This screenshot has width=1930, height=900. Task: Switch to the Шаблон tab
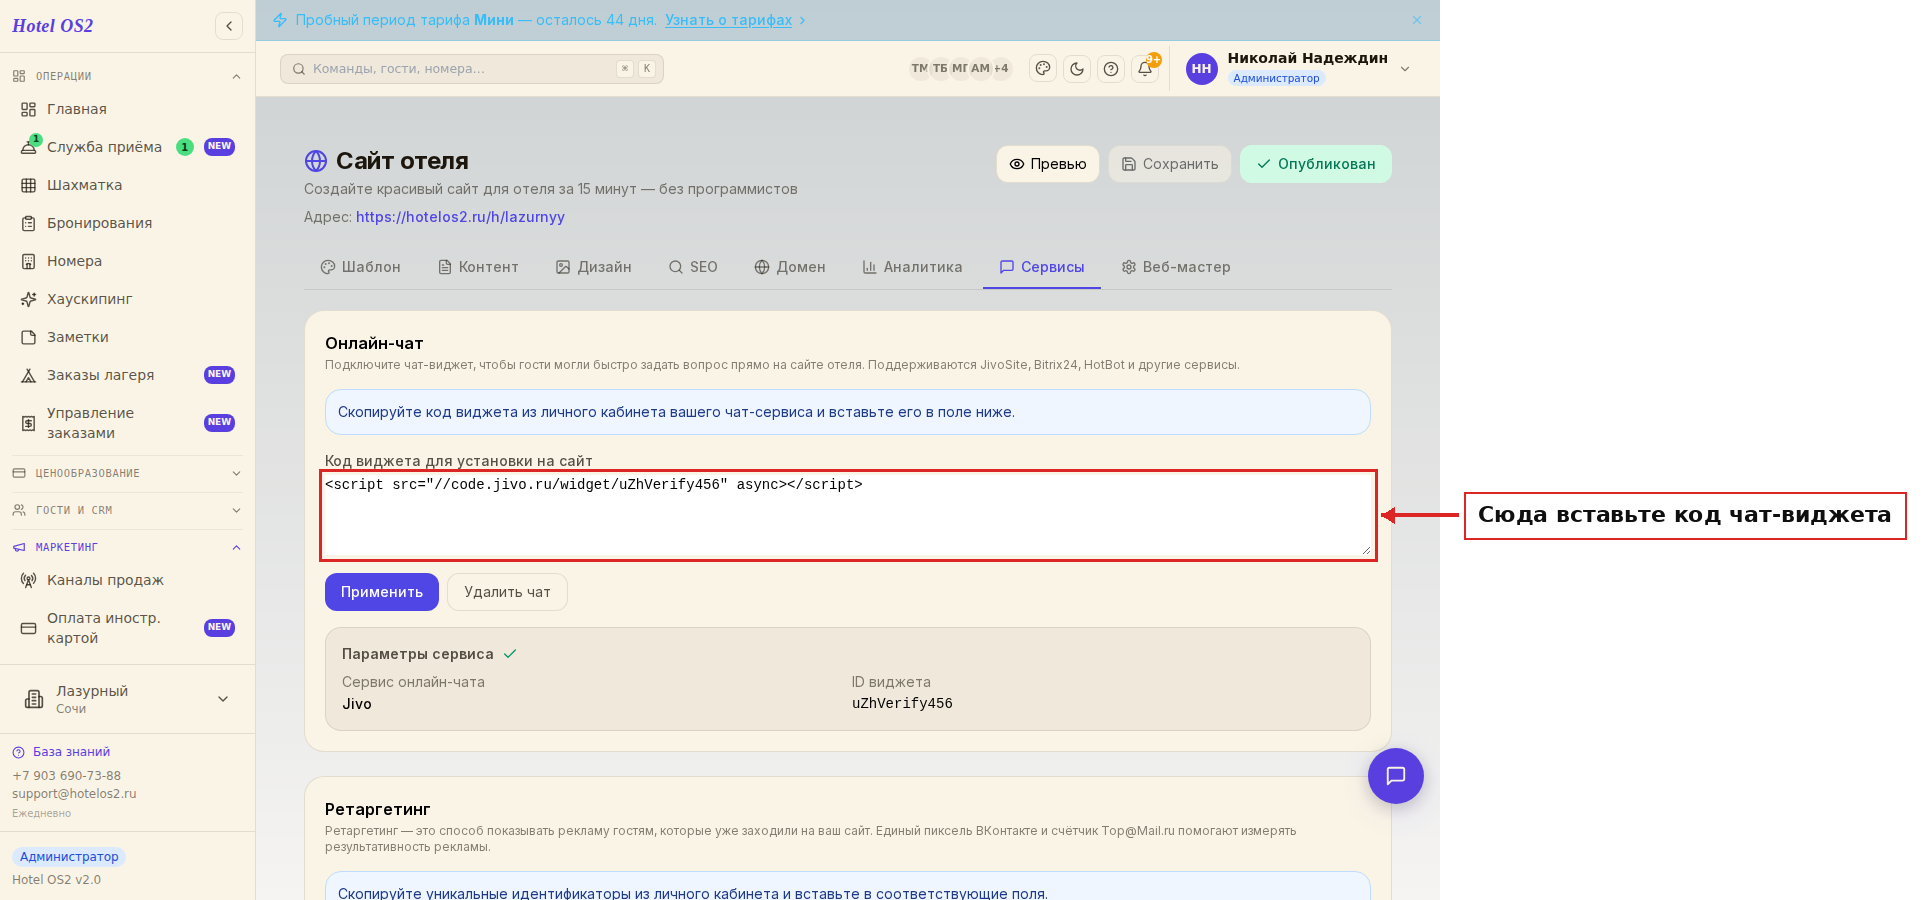coord(361,267)
